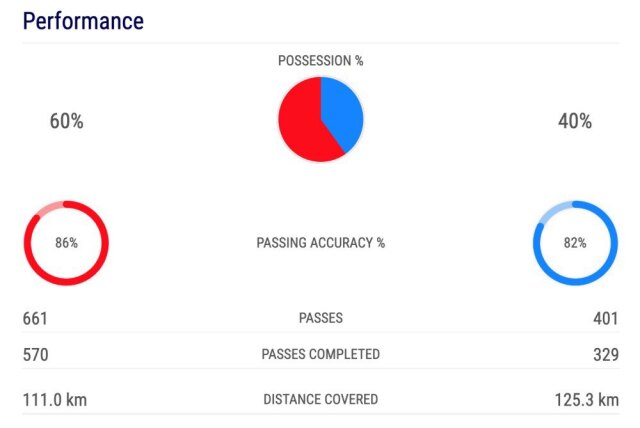The width and height of the screenshot is (640, 428).
Task: Click the PASSING ACCURACY % label
Action: [x=320, y=243]
